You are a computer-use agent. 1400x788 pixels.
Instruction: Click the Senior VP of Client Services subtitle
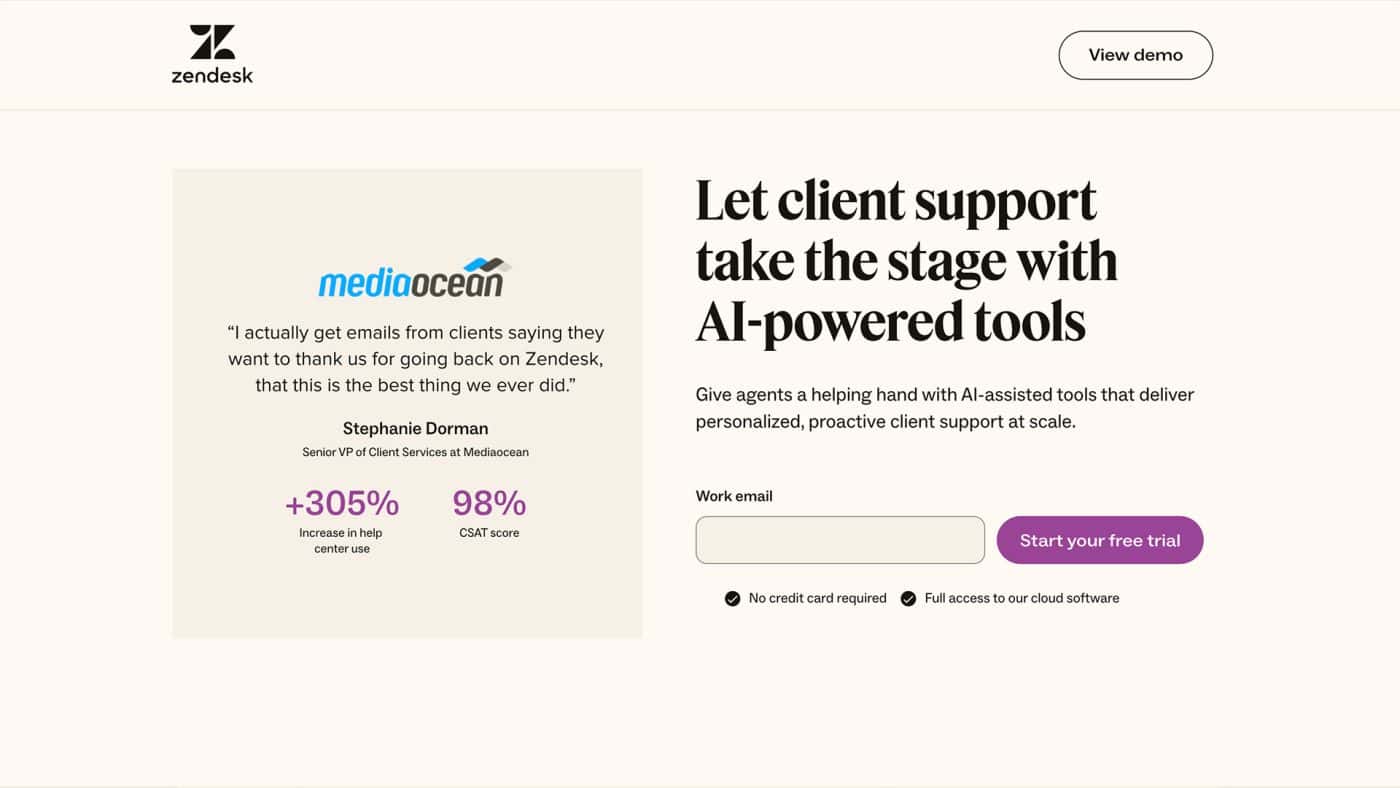415,452
